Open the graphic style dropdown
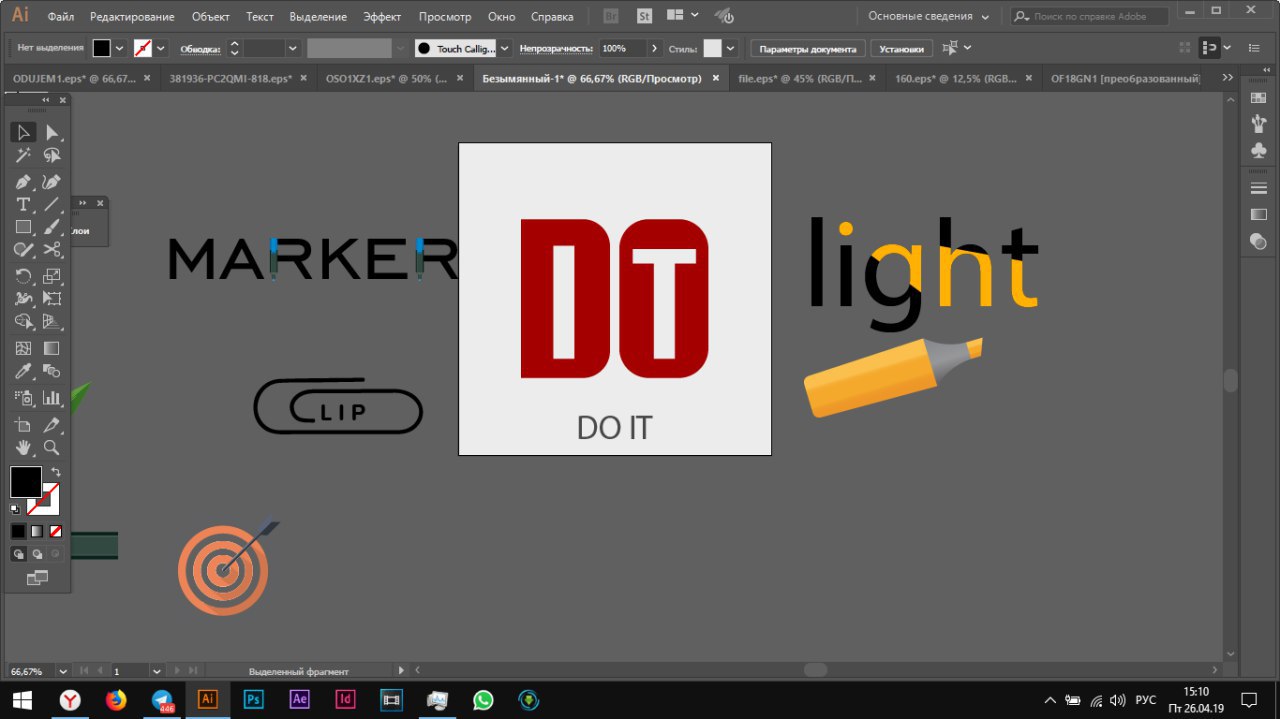 [731, 48]
